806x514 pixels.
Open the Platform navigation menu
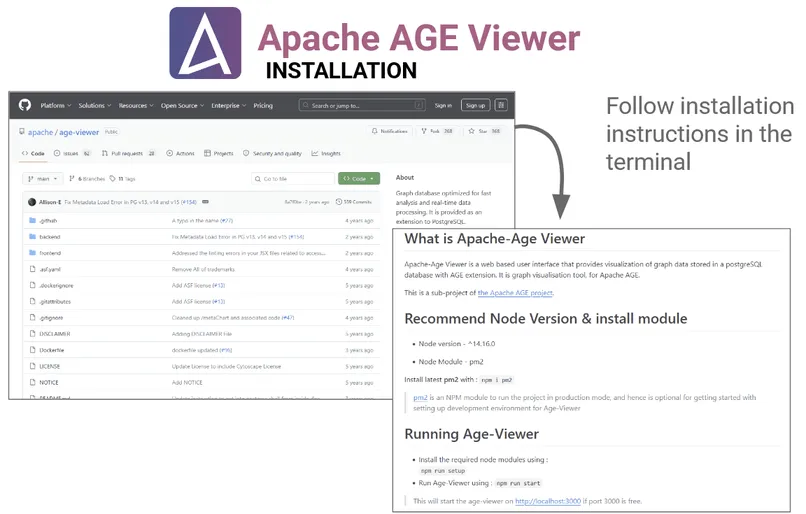click(56, 105)
